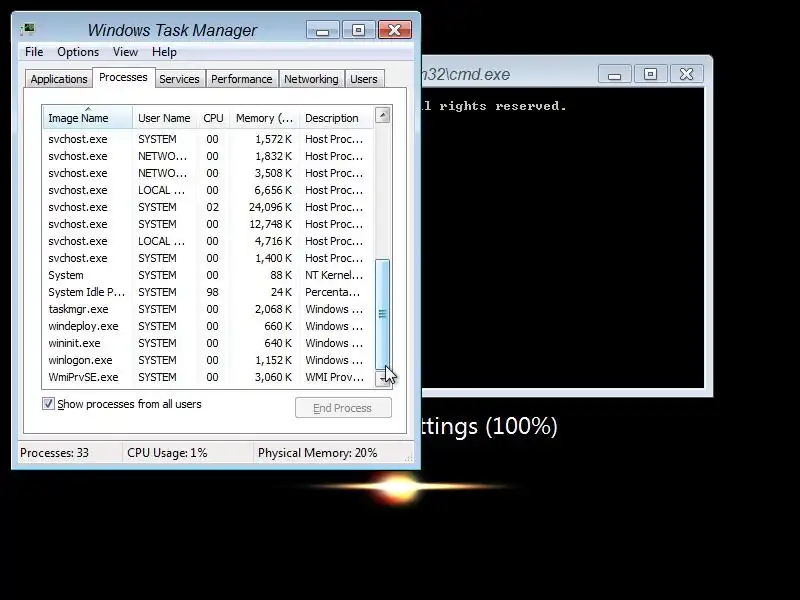Select the svchost.exe row using 6,656 K
The width and height of the screenshot is (800, 600).
(208, 190)
